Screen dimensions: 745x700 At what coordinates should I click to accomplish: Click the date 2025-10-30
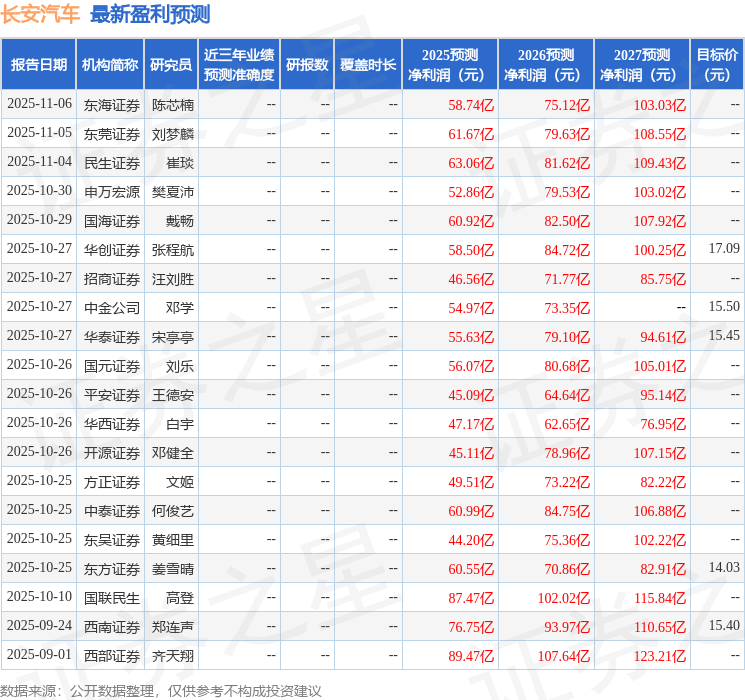click(39, 190)
